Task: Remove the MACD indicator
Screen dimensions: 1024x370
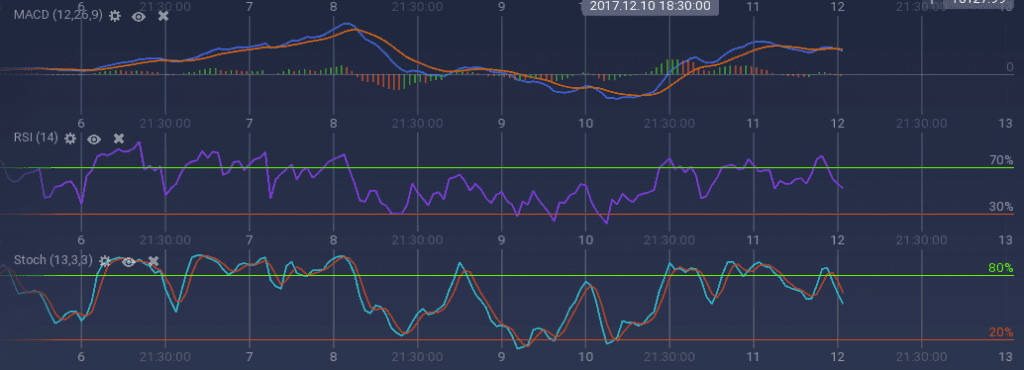Action: point(163,16)
